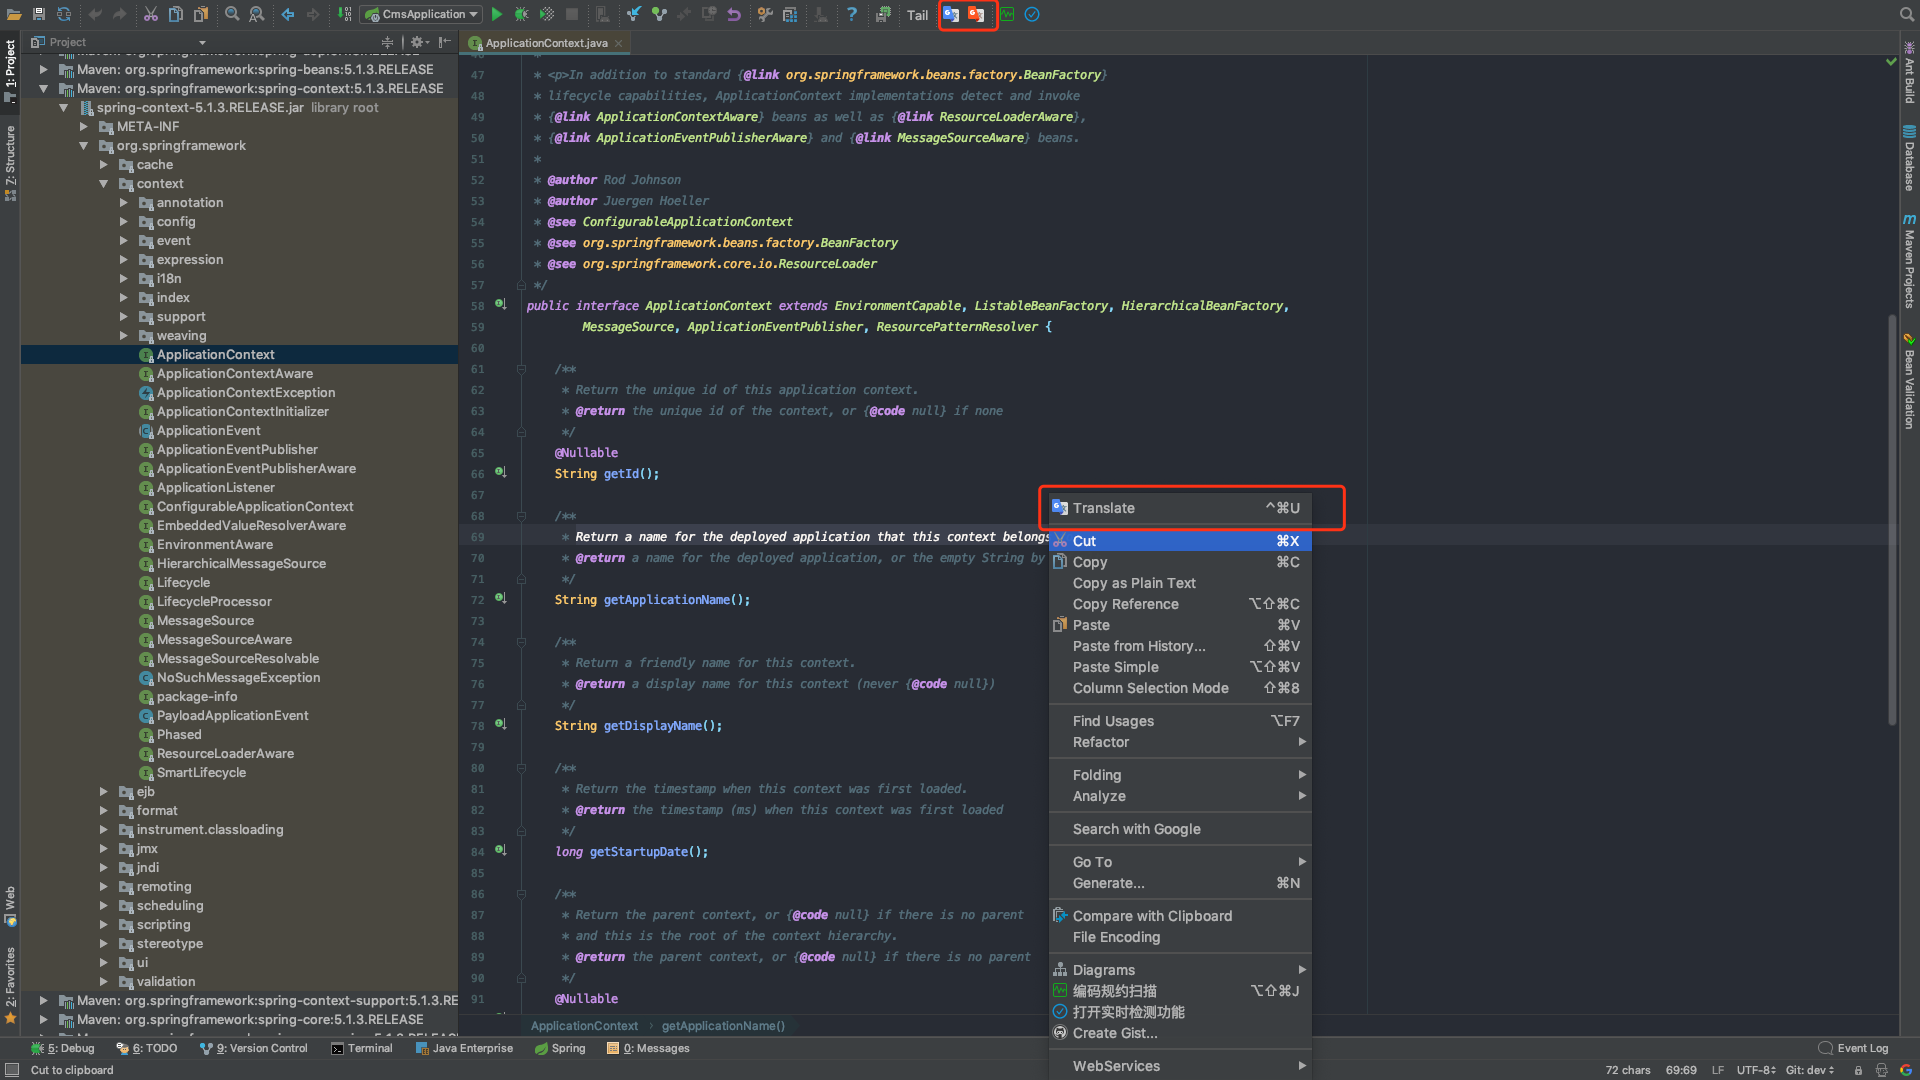
Task: Click the Save All floppy disk icon
Action: 39,14
